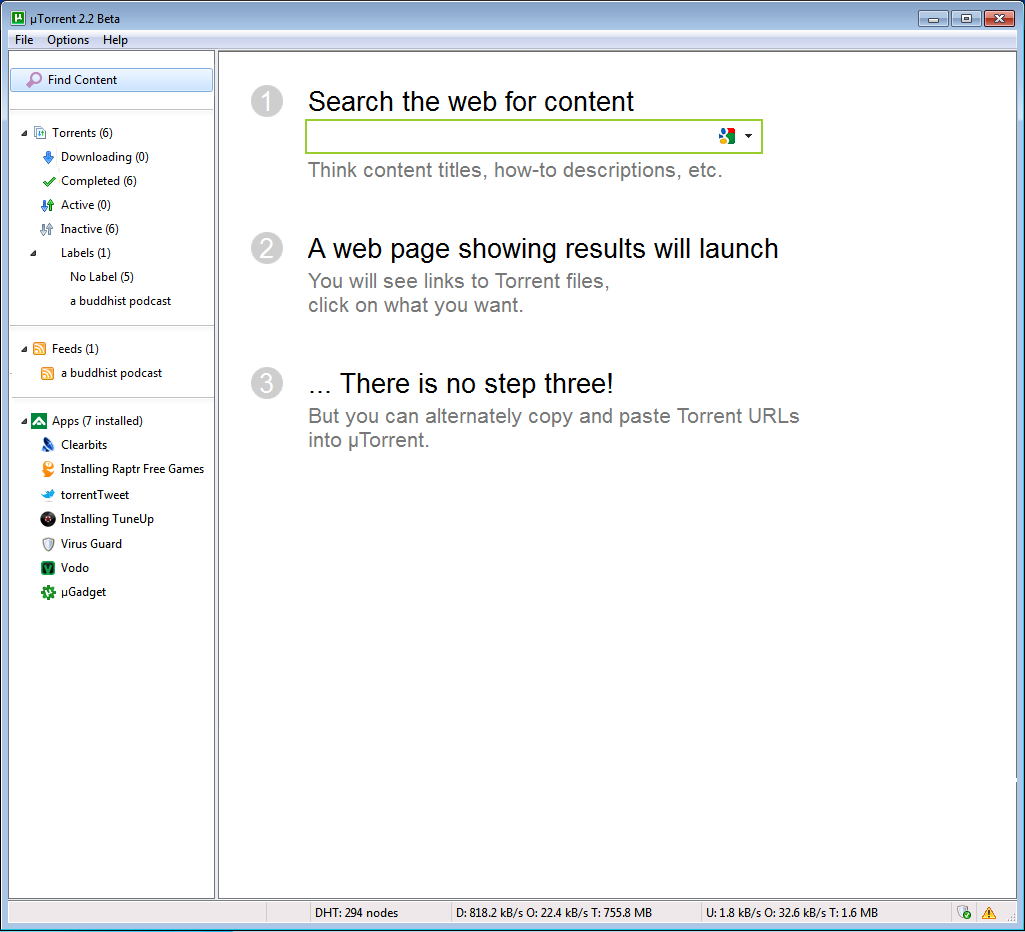Select Labels (1) entry
Image resolution: width=1025 pixels, height=932 pixels.
point(86,253)
